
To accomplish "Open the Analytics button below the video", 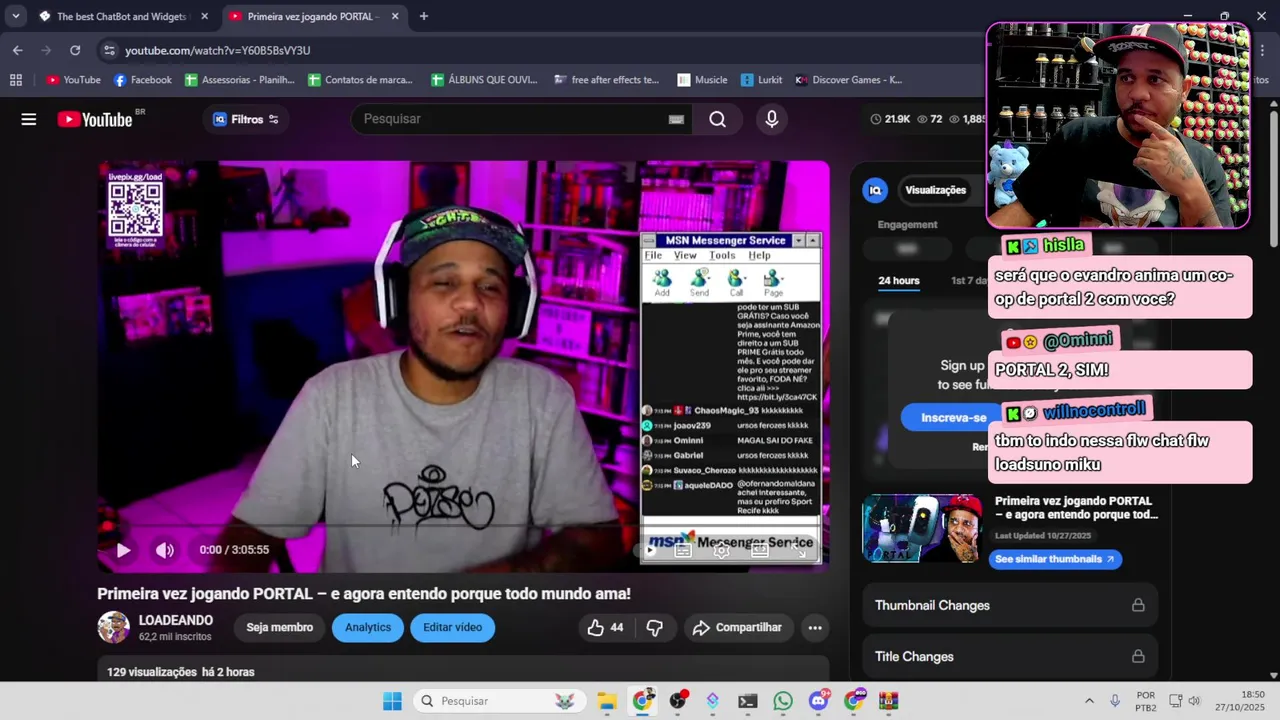I will coord(368,627).
